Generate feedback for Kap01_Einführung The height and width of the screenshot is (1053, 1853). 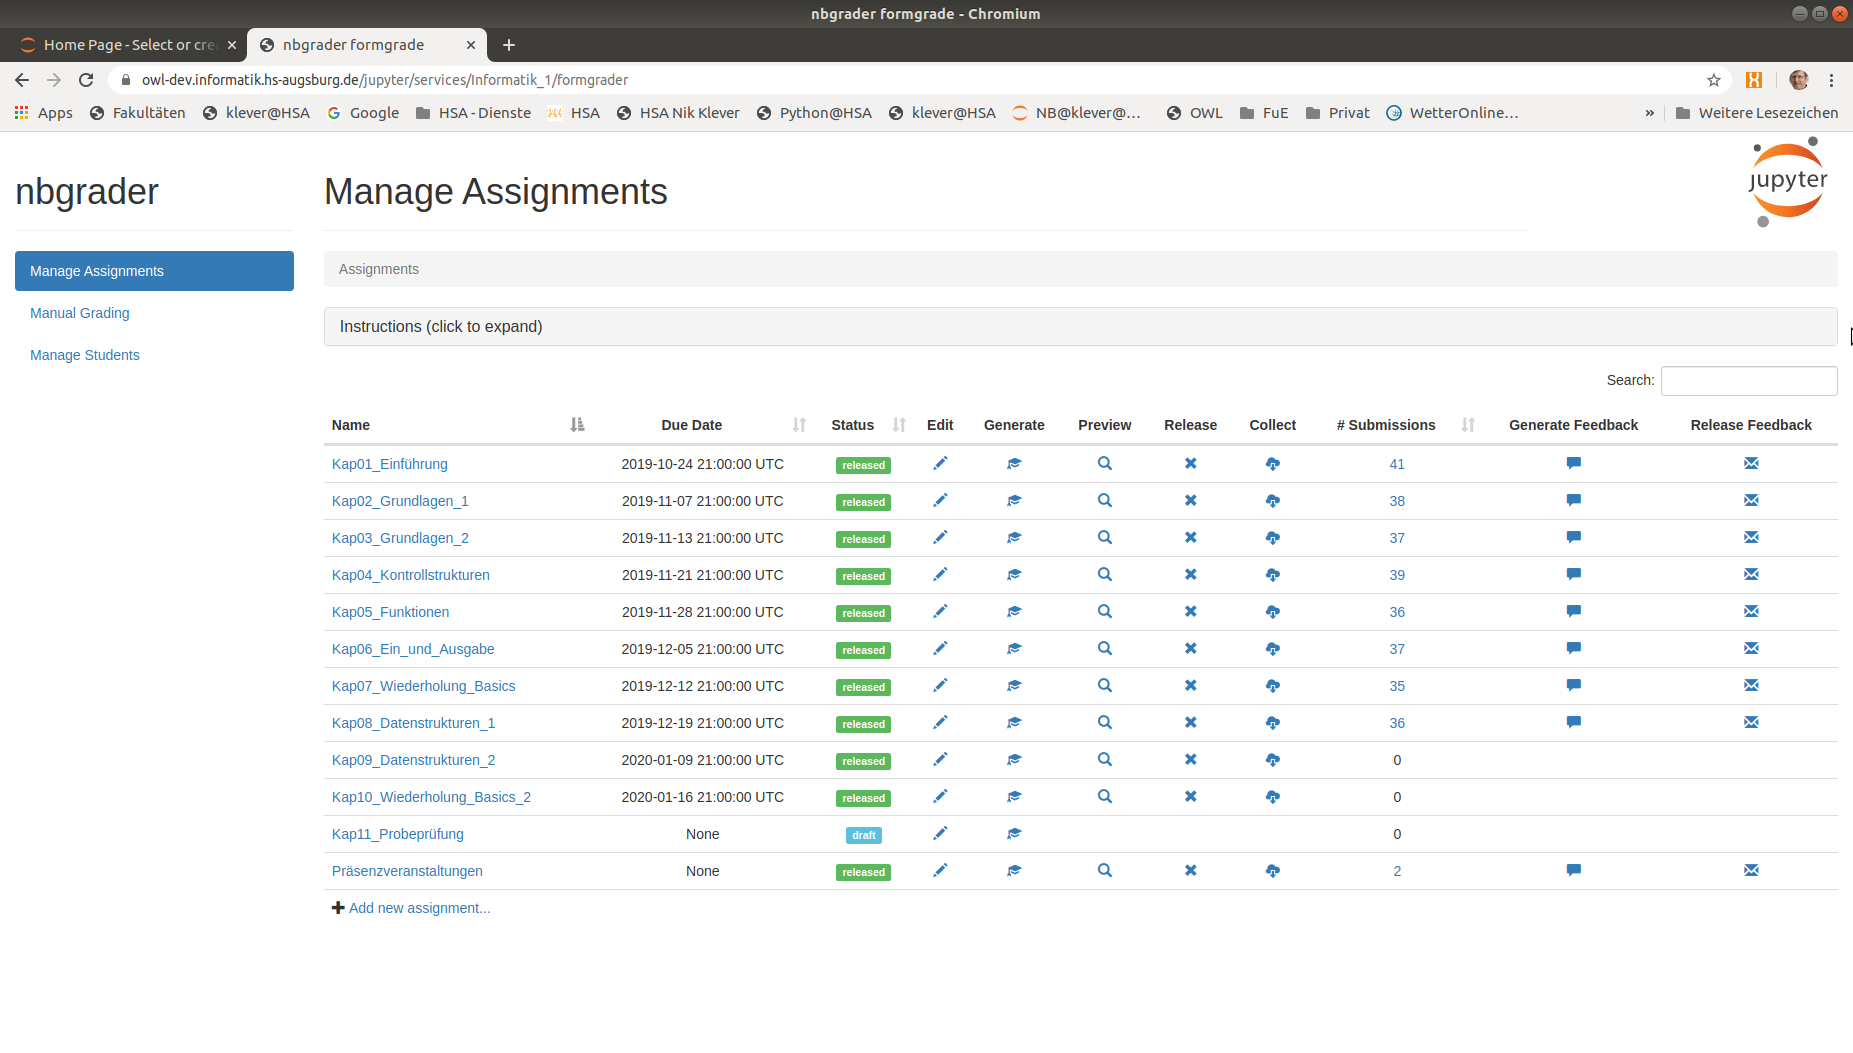(1573, 463)
